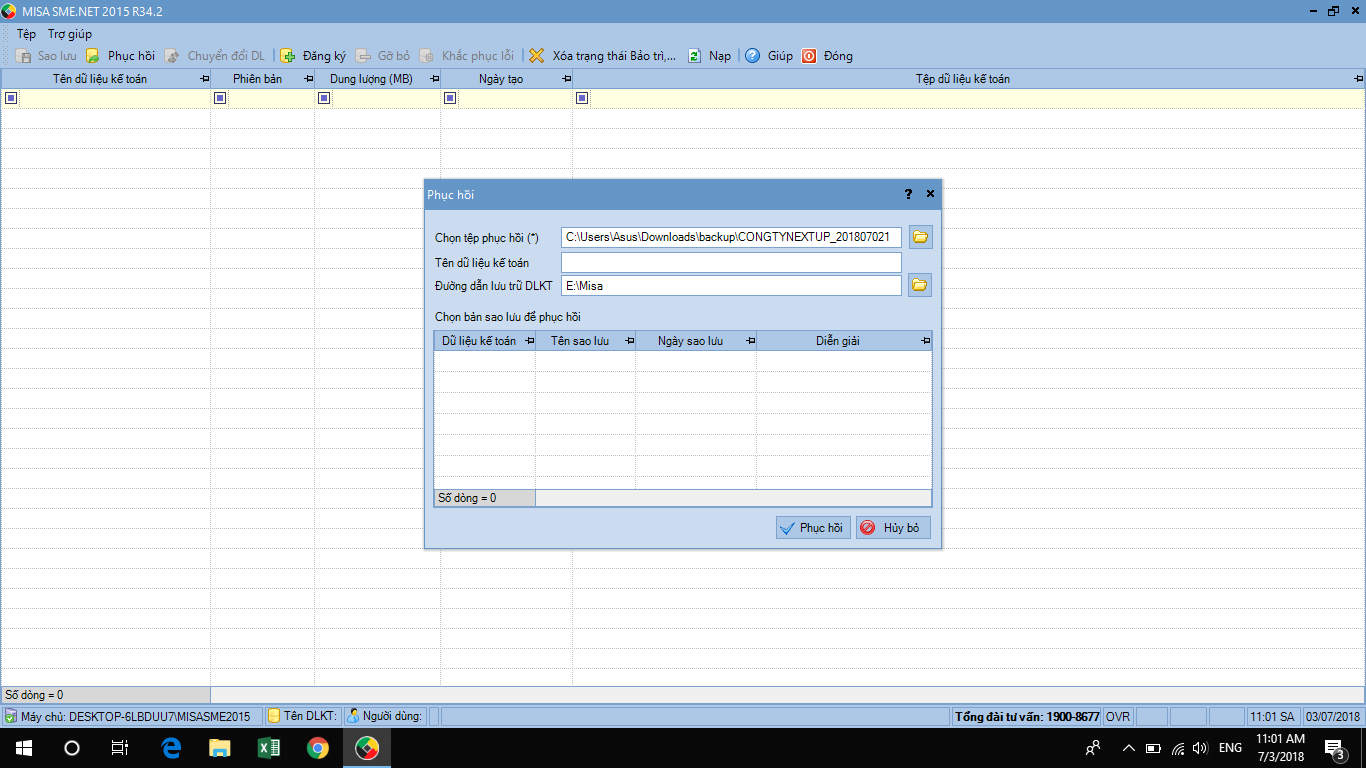Pin the Ngày sao lưu column
1366x768 pixels.
click(x=750, y=341)
